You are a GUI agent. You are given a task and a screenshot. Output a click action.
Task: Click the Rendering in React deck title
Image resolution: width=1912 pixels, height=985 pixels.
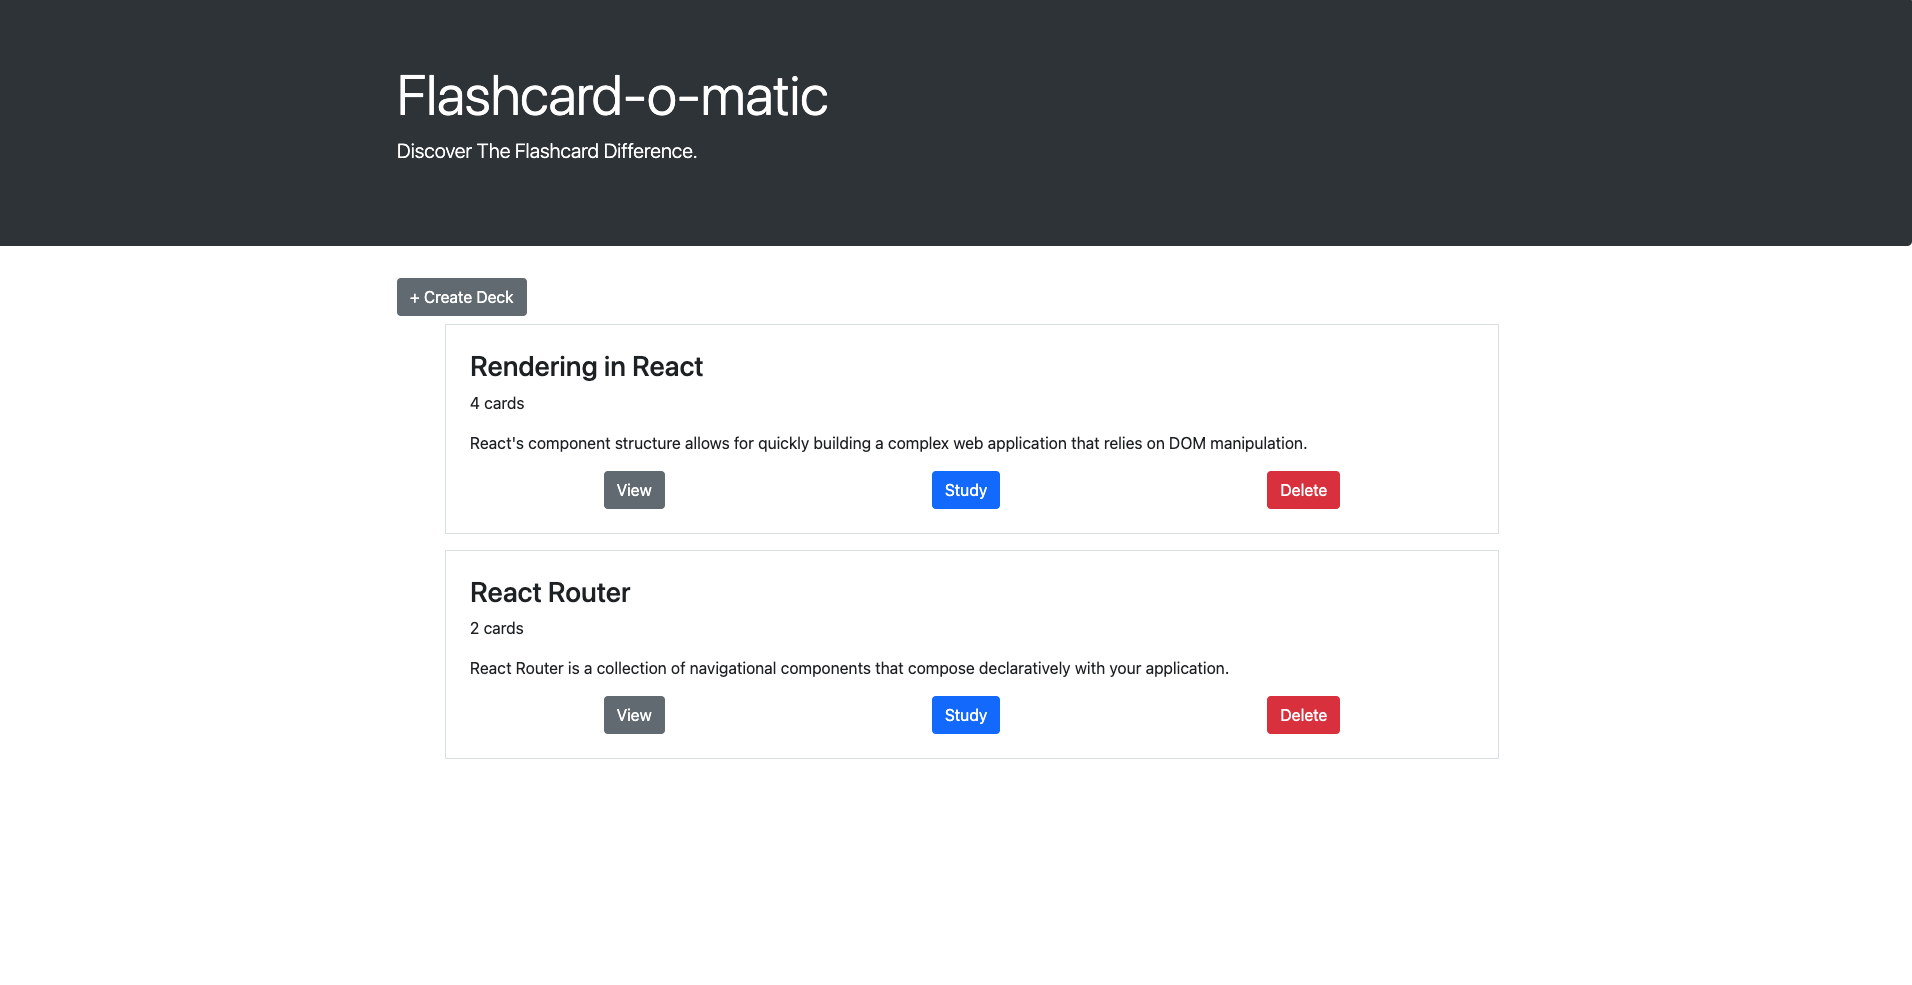pos(586,366)
